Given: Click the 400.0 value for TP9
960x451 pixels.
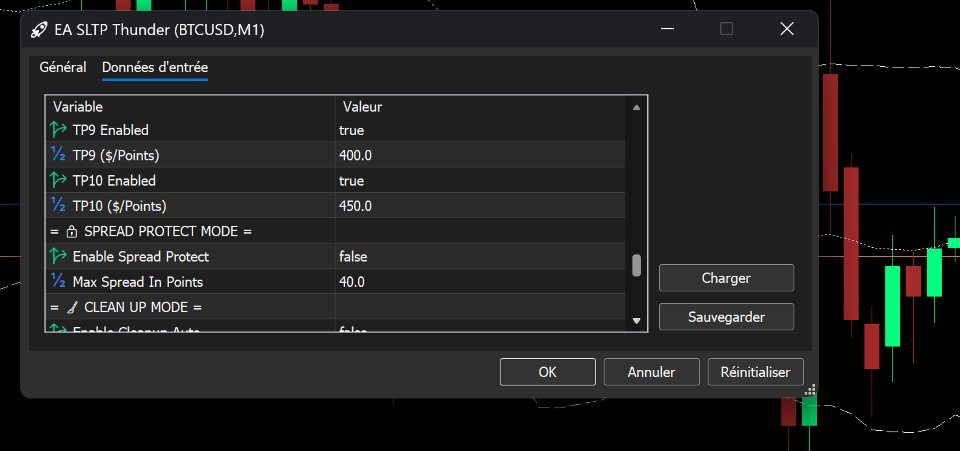Looking at the screenshot, I should click(355, 155).
